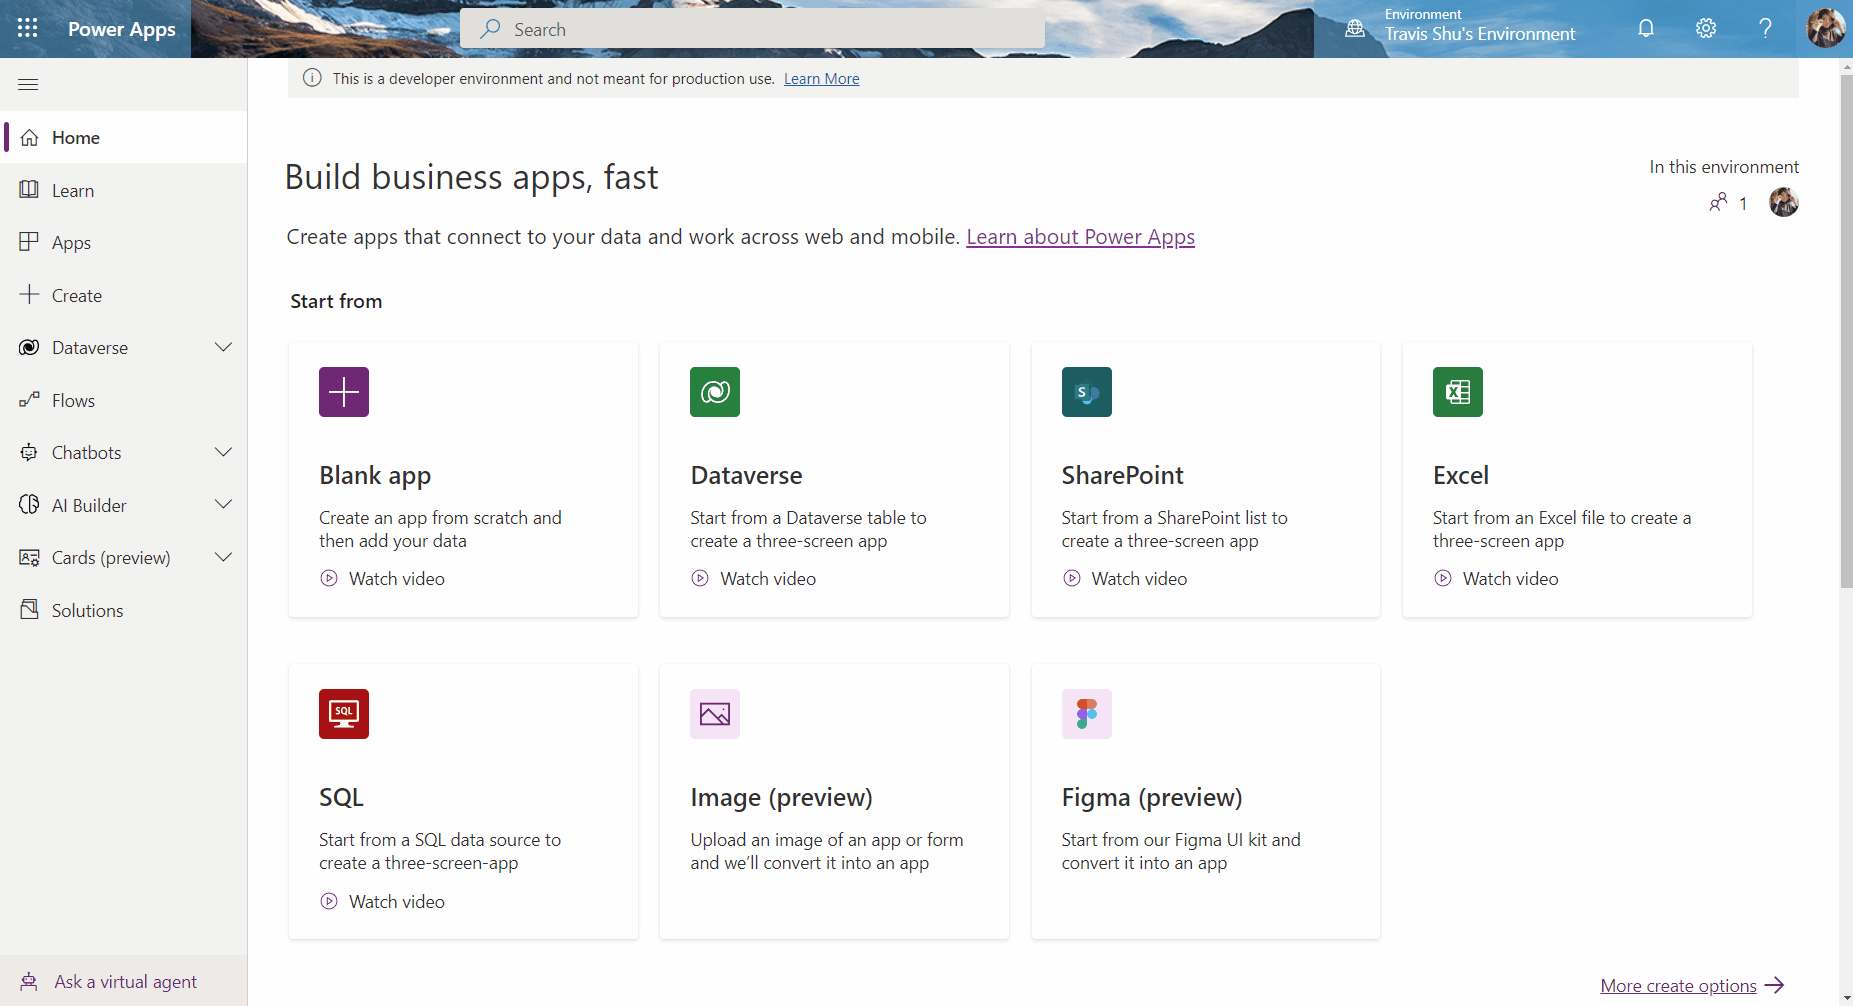The image size is (1853, 1006).
Task: Click More create options
Action: click(1678, 985)
